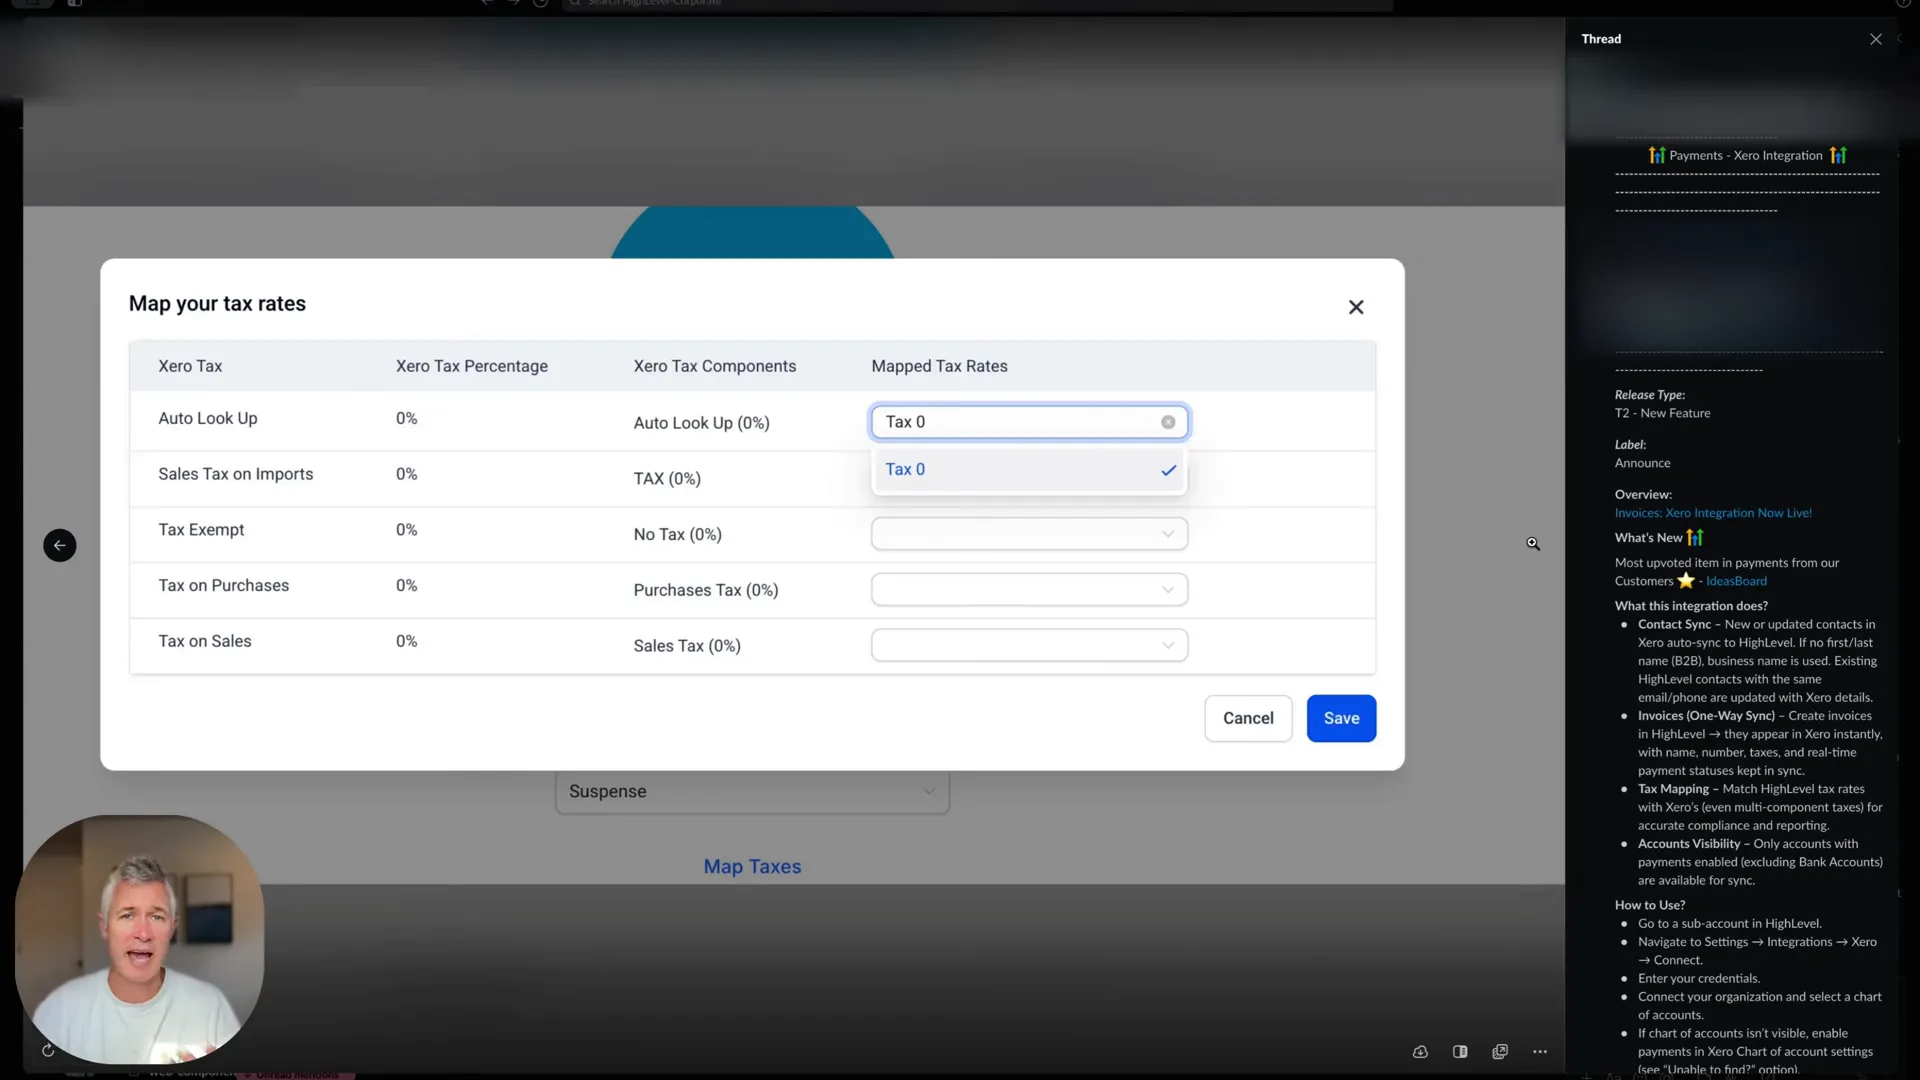Screen dimensions: 1920x1080
Task: Click the What's New heading in thread
Action: point(1649,538)
